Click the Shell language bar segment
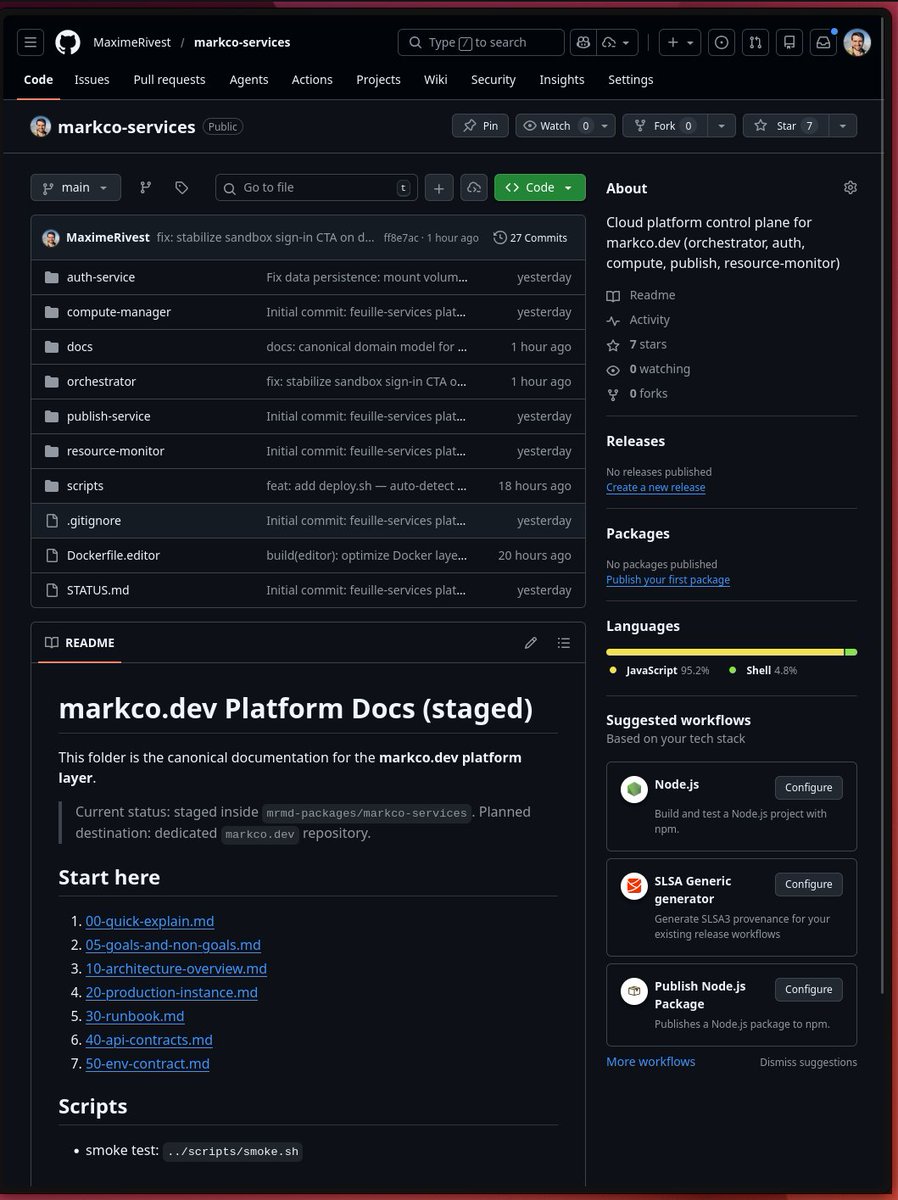 point(851,652)
